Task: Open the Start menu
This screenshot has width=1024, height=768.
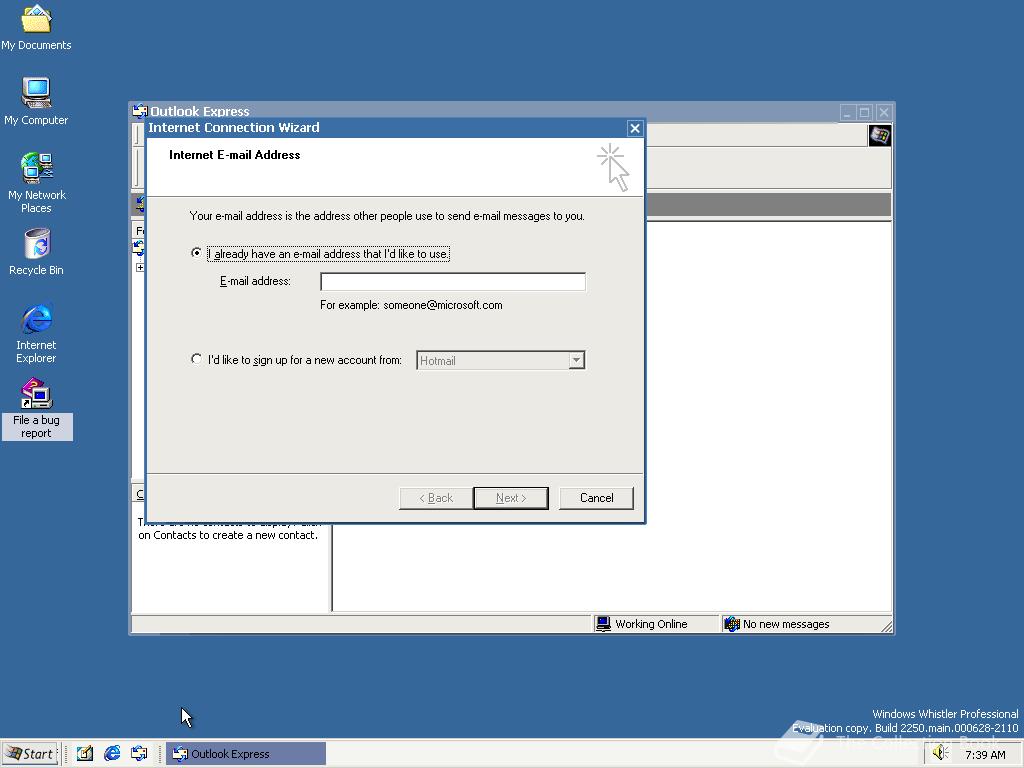Action: tap(30, 754)
